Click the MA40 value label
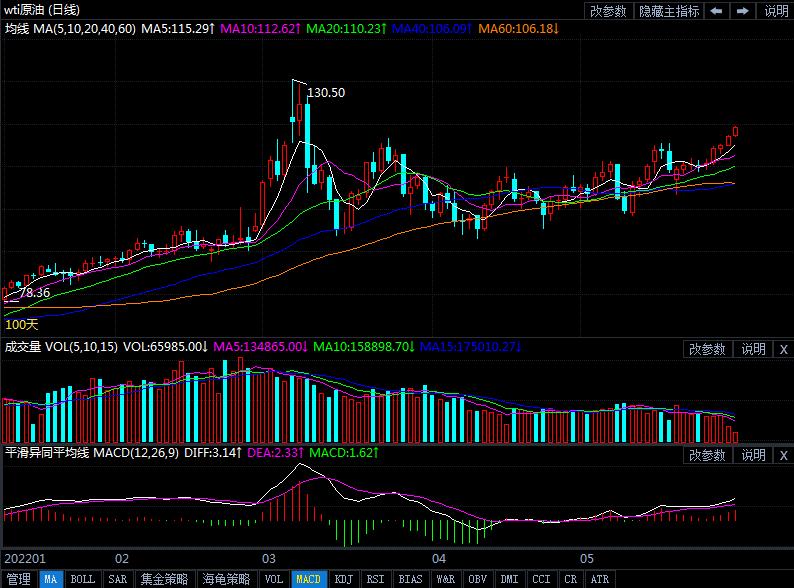The width and height of the screenshot is (794, 588). click(x=432, y=29)
